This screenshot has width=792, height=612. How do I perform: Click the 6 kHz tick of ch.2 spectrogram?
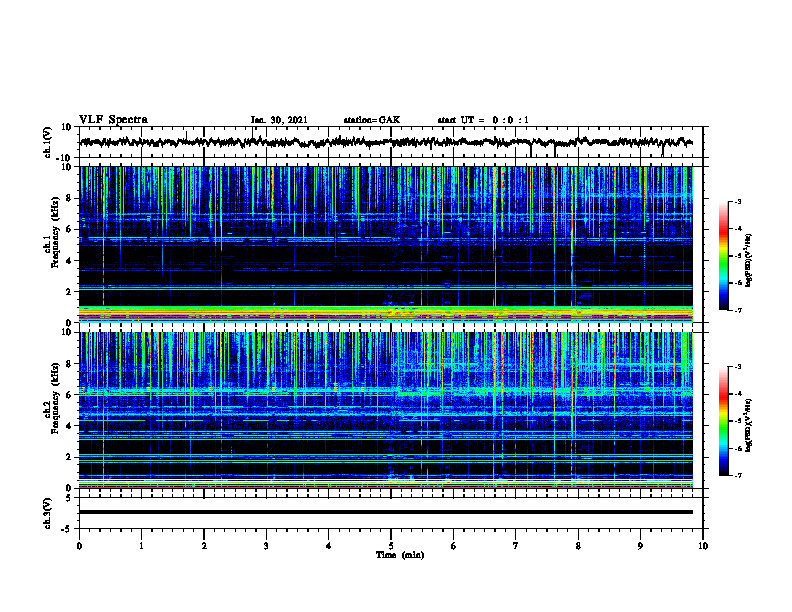(71, 395)
